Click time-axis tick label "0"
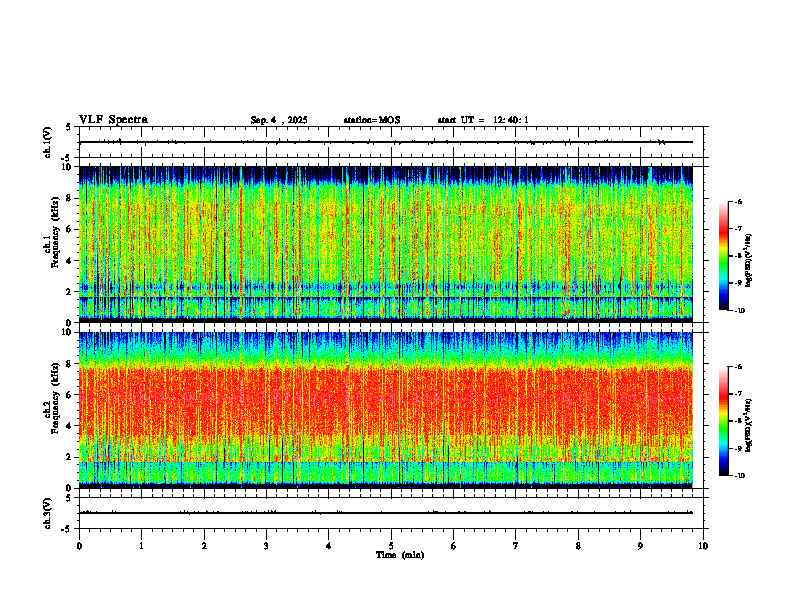Screen dimensions: 792x612 coord(79,546)
